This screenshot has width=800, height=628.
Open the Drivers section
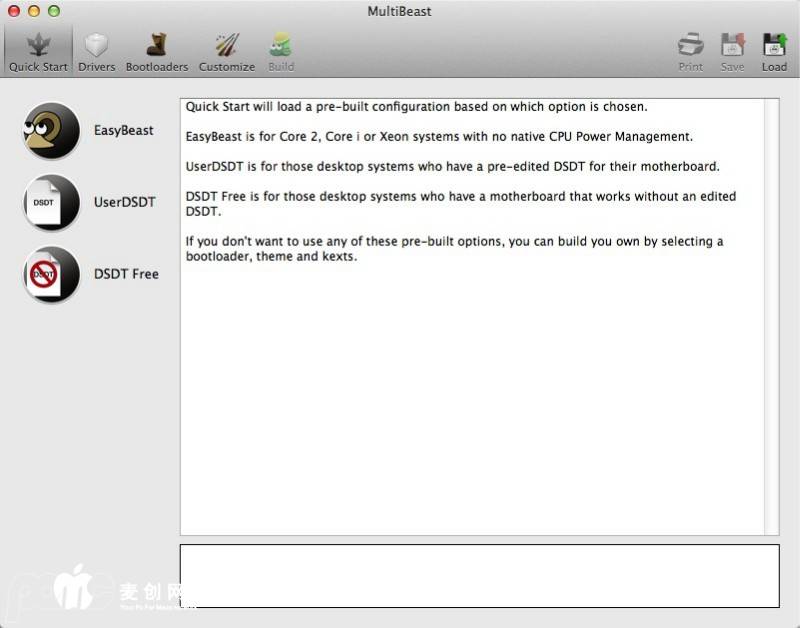pos(97,50)
